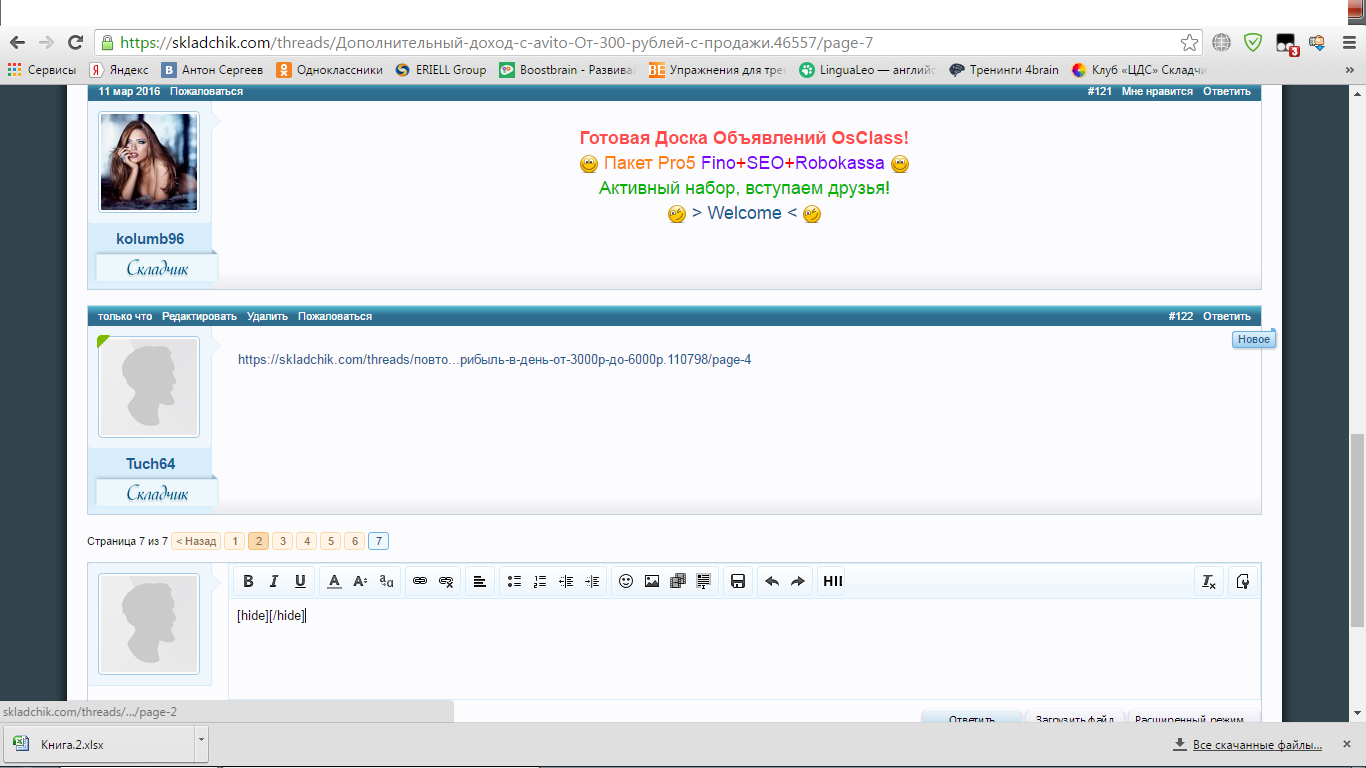Go to page 3 of the thread

pyautogui.click(x=283, y=541)
